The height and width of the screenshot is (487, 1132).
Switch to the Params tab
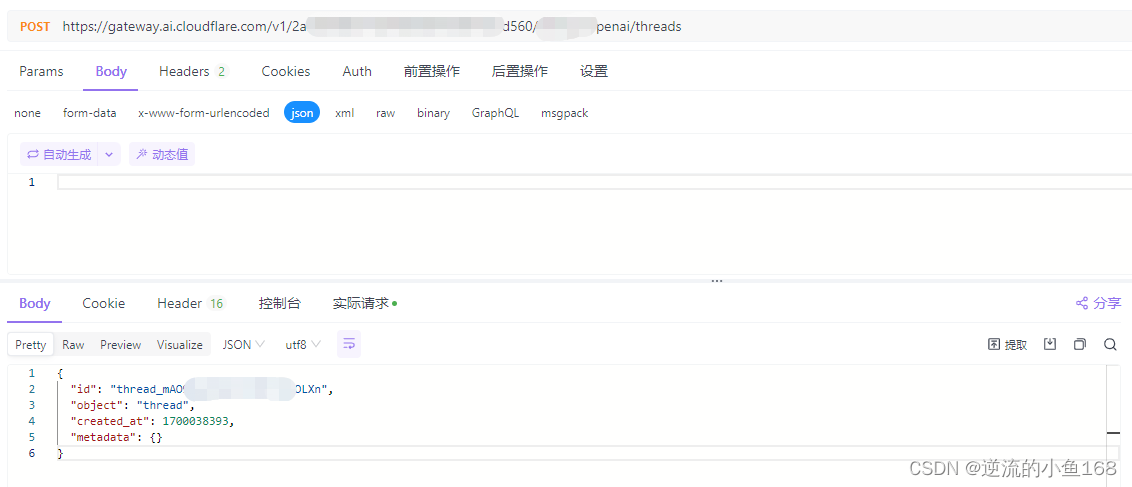(x=41, y=71)
